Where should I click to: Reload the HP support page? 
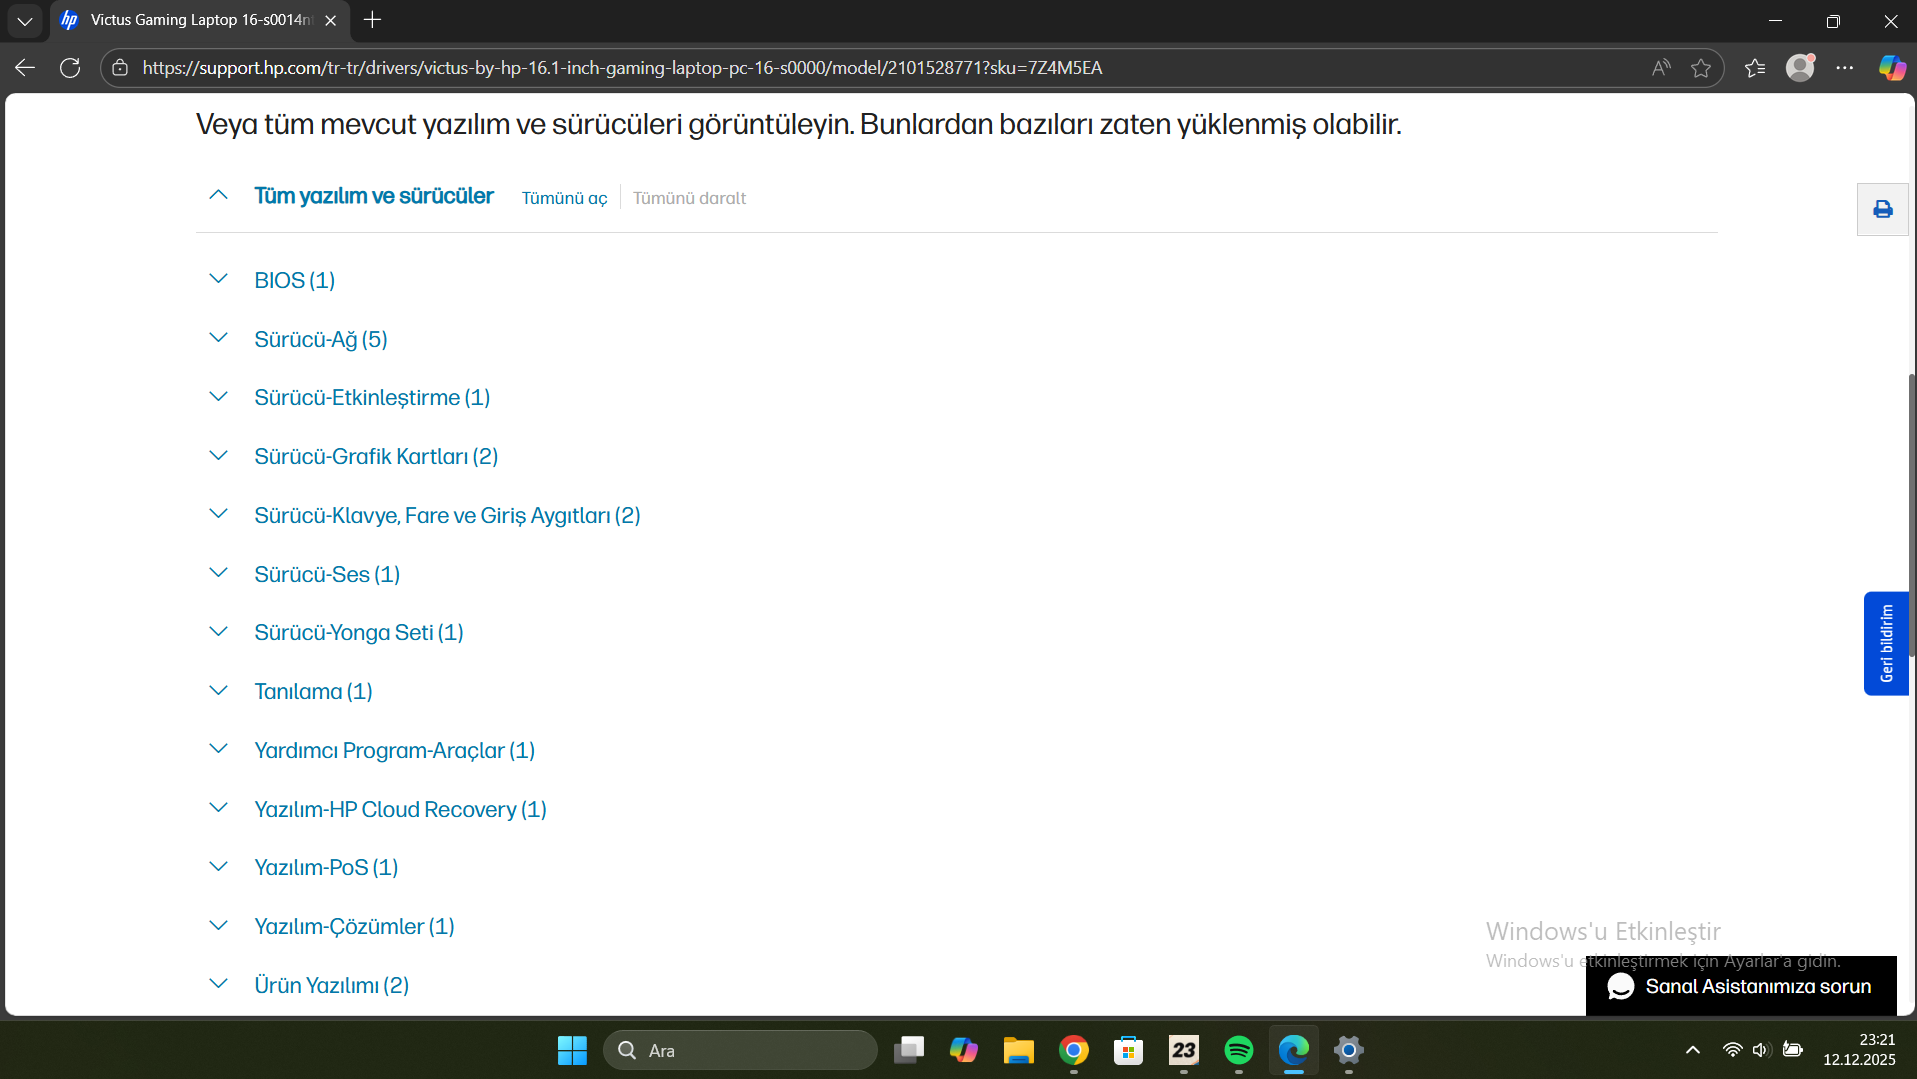[70, 68]
